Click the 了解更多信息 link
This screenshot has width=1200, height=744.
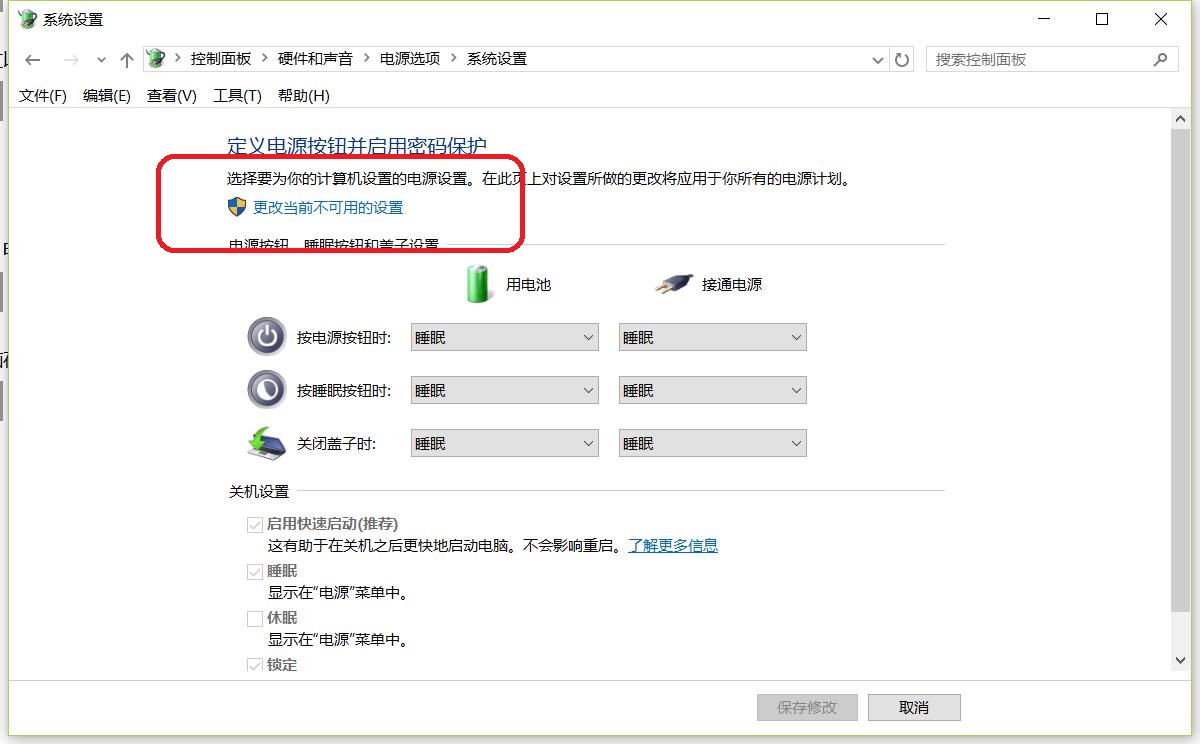pos(673,545)
